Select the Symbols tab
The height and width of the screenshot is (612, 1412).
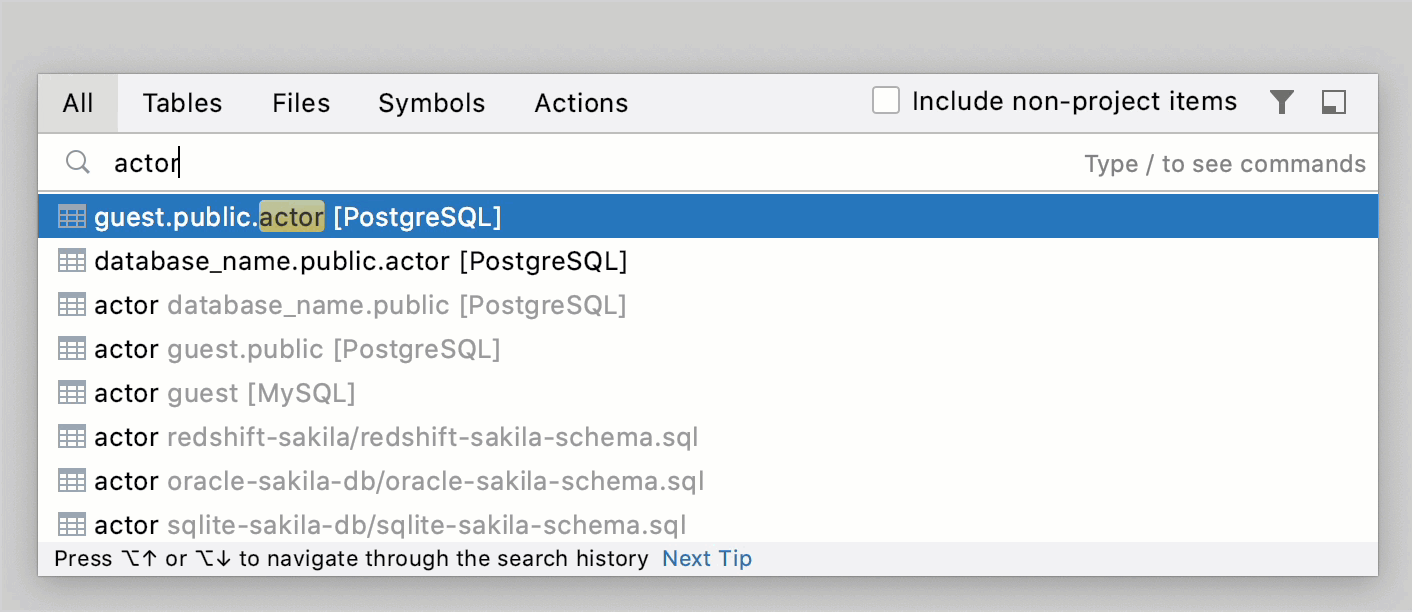point(431,103)
